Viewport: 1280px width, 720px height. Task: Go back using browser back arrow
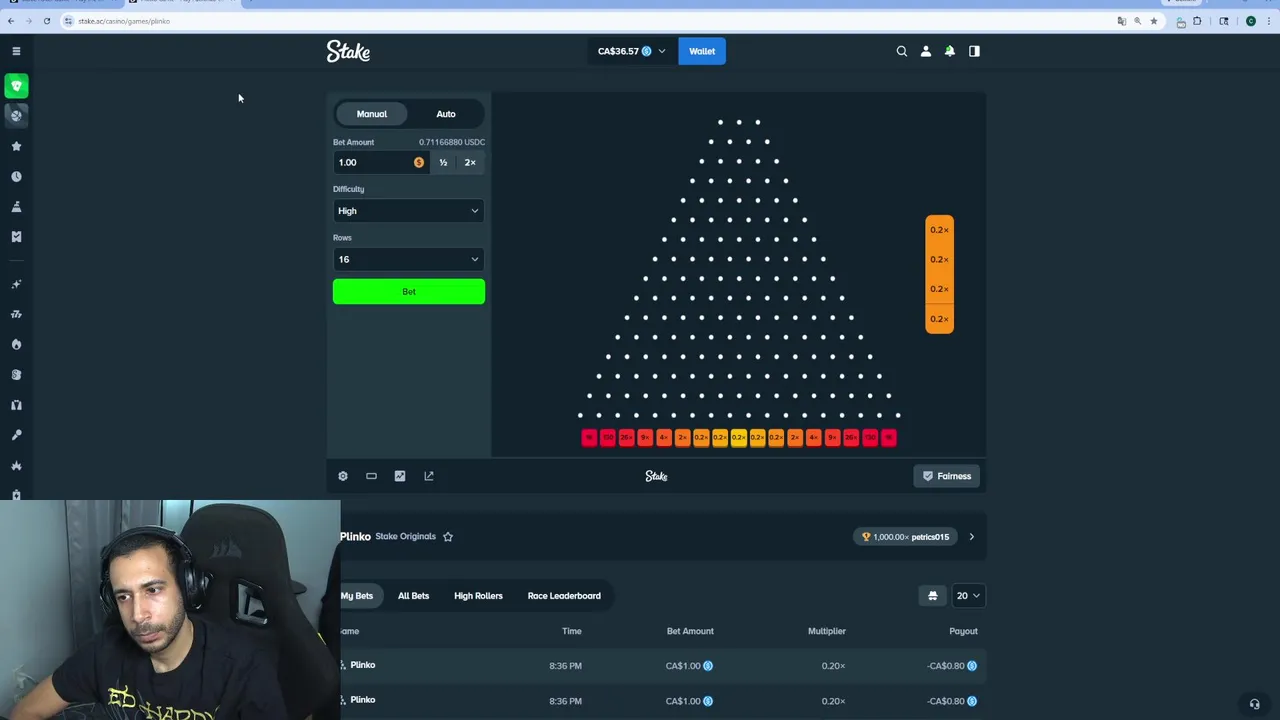pyautogui.click(x=11, y=21)
